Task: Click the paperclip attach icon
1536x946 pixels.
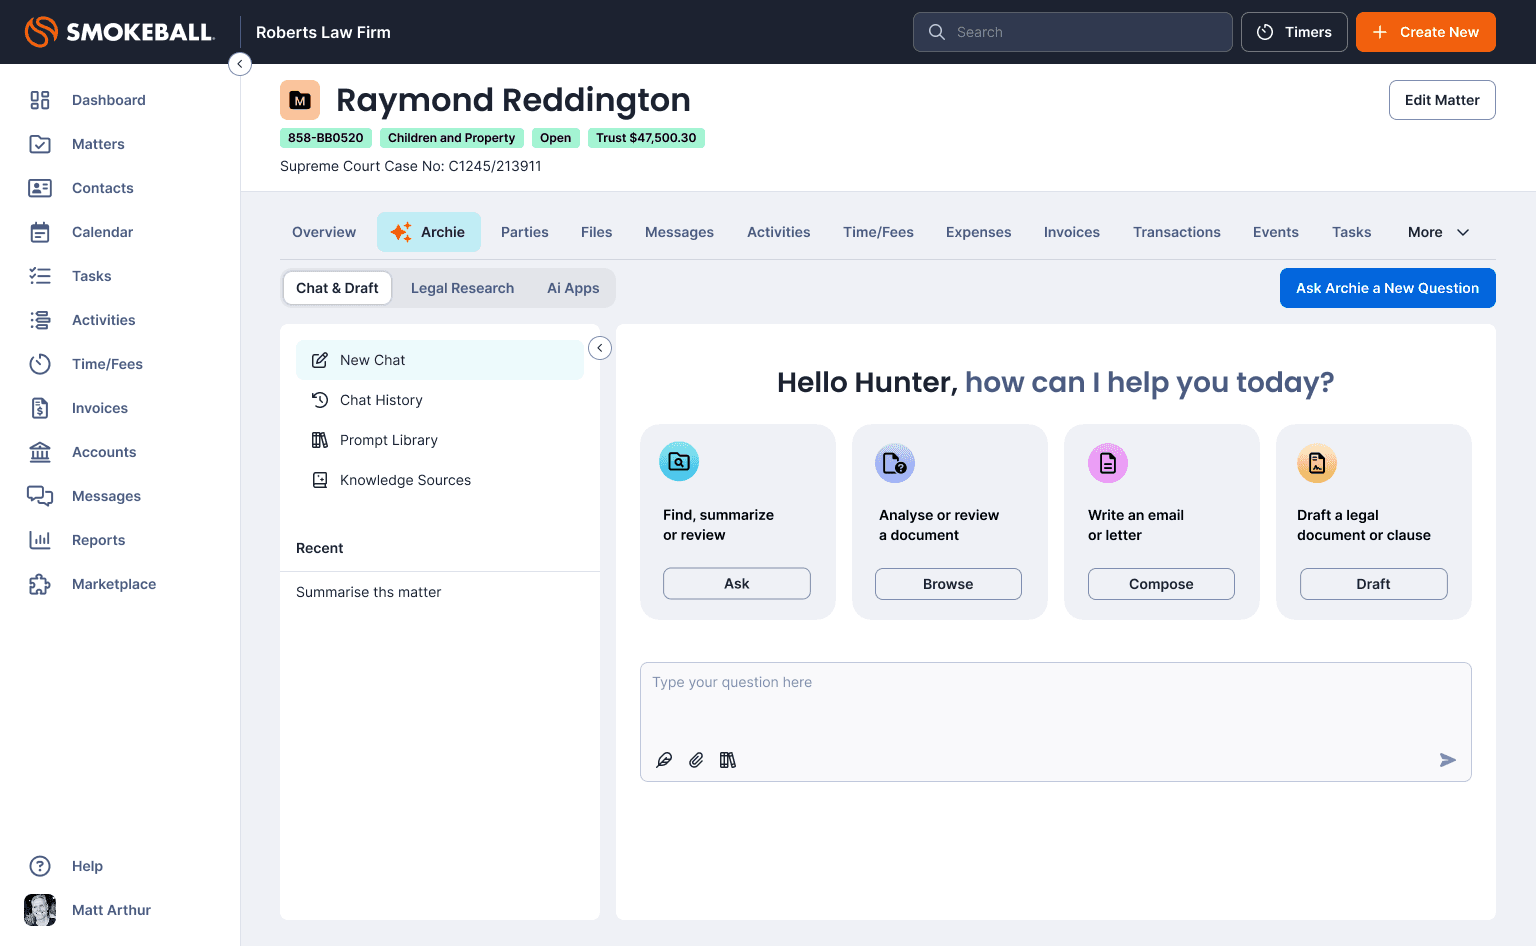Action: tap(696, 760)
